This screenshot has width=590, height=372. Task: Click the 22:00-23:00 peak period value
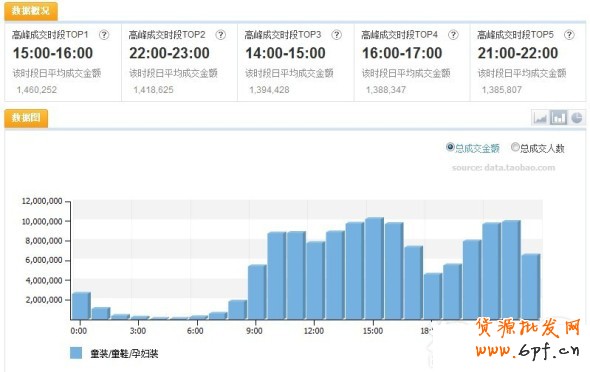169,53
